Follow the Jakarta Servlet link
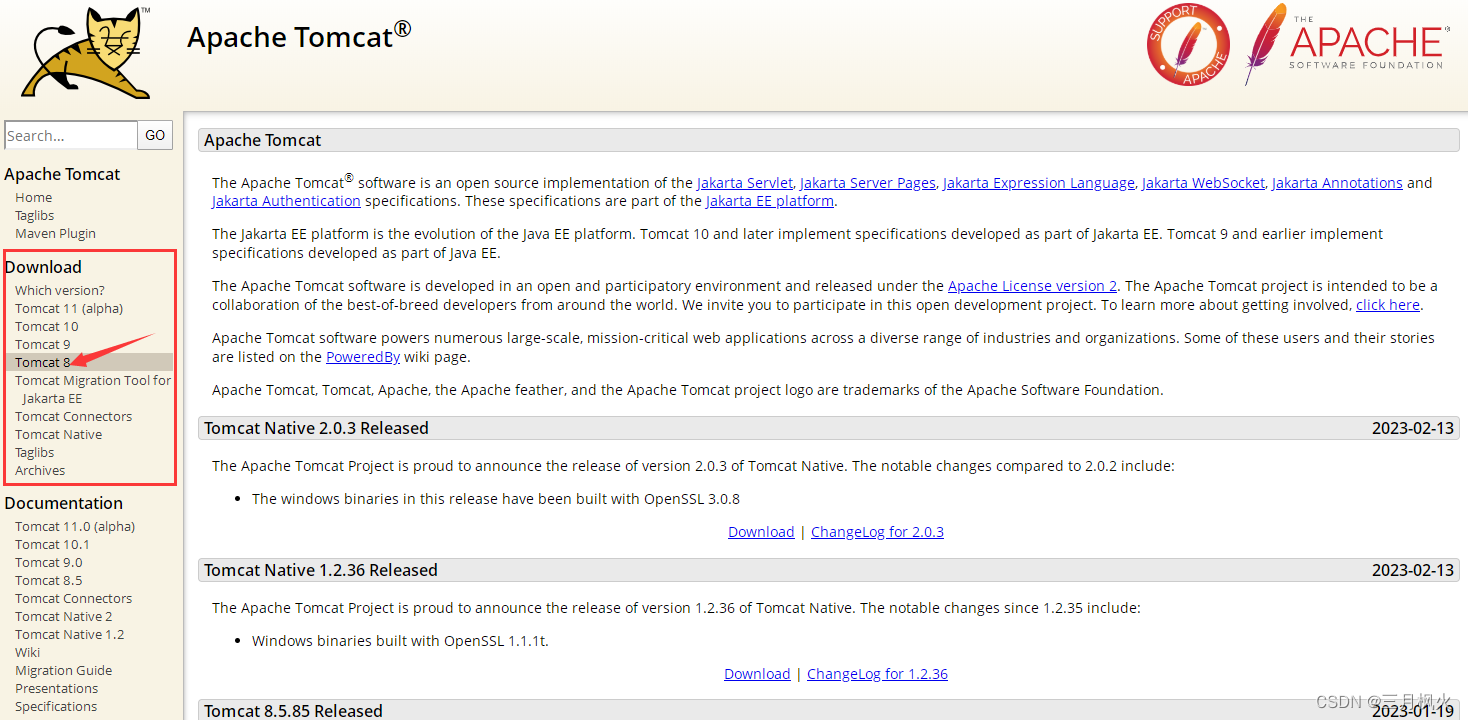 coord(745,183)
